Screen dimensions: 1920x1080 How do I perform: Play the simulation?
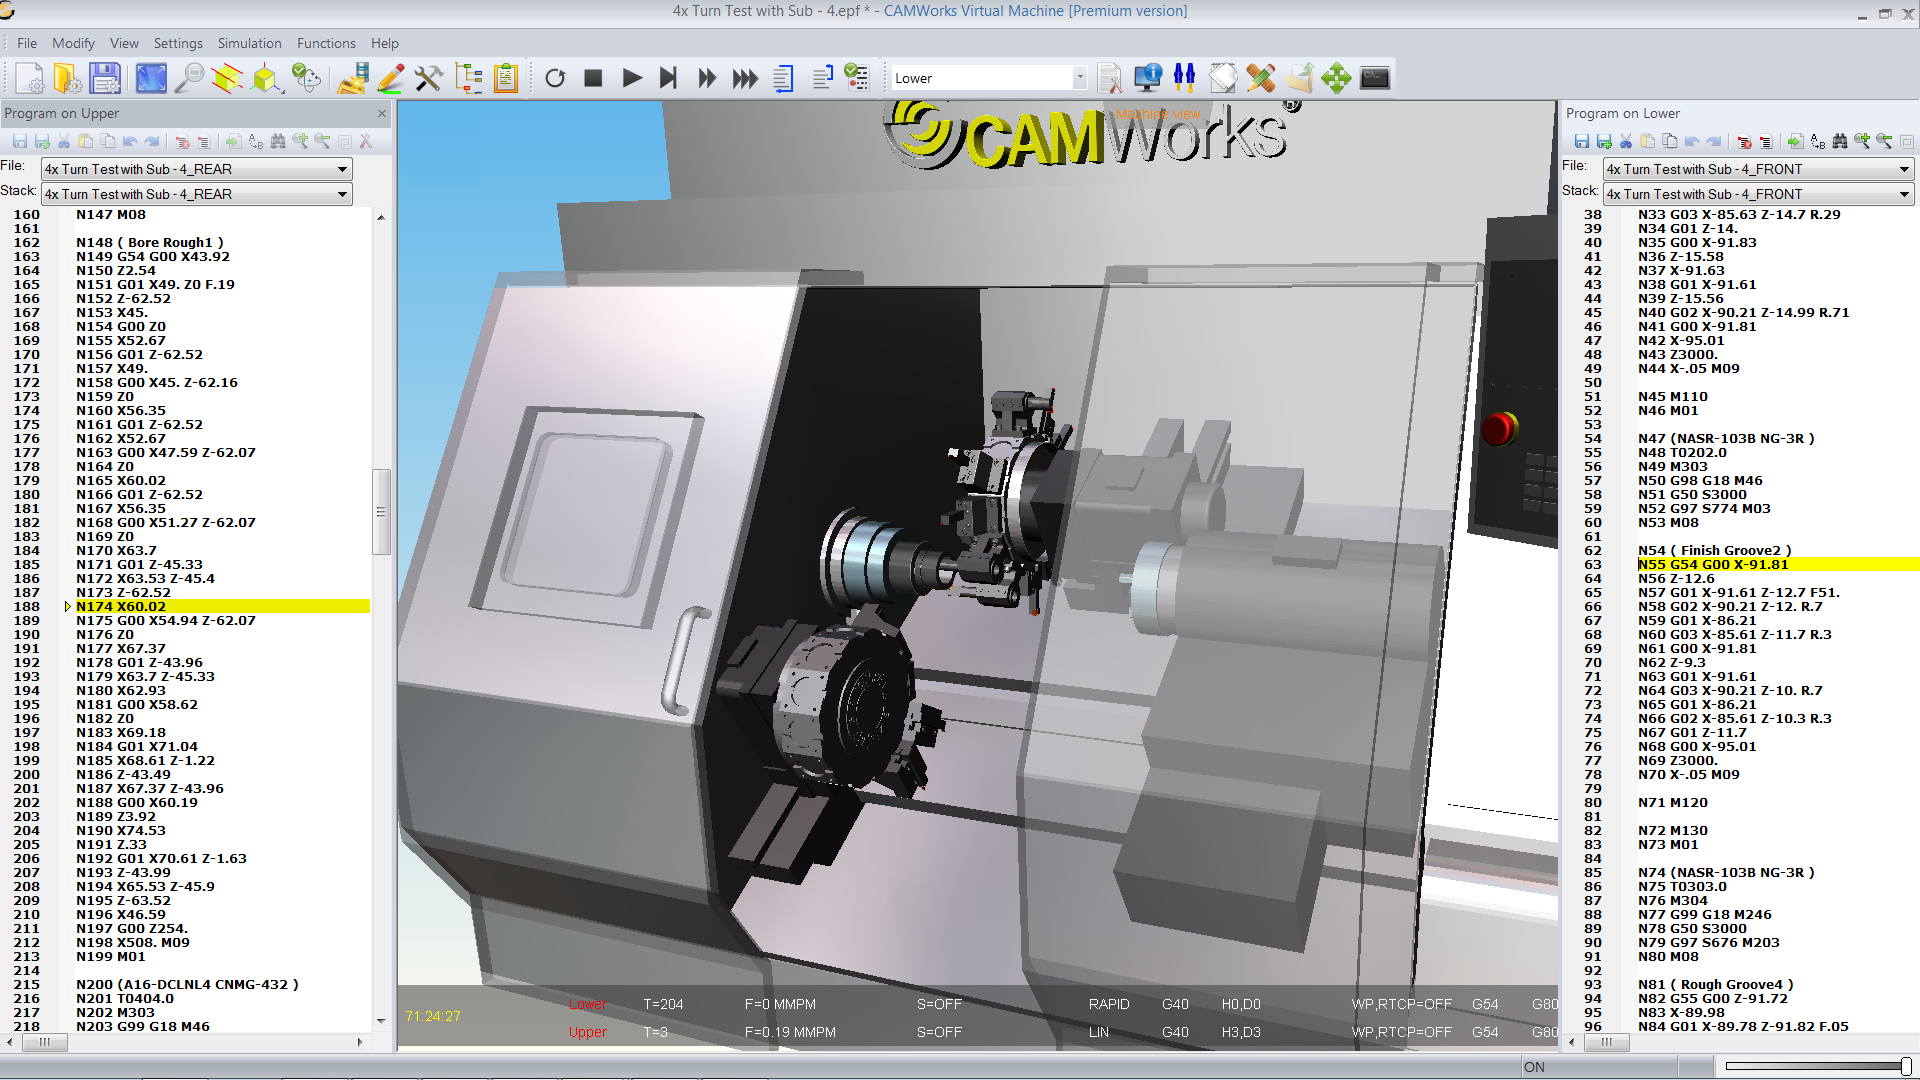pos(631,78)
